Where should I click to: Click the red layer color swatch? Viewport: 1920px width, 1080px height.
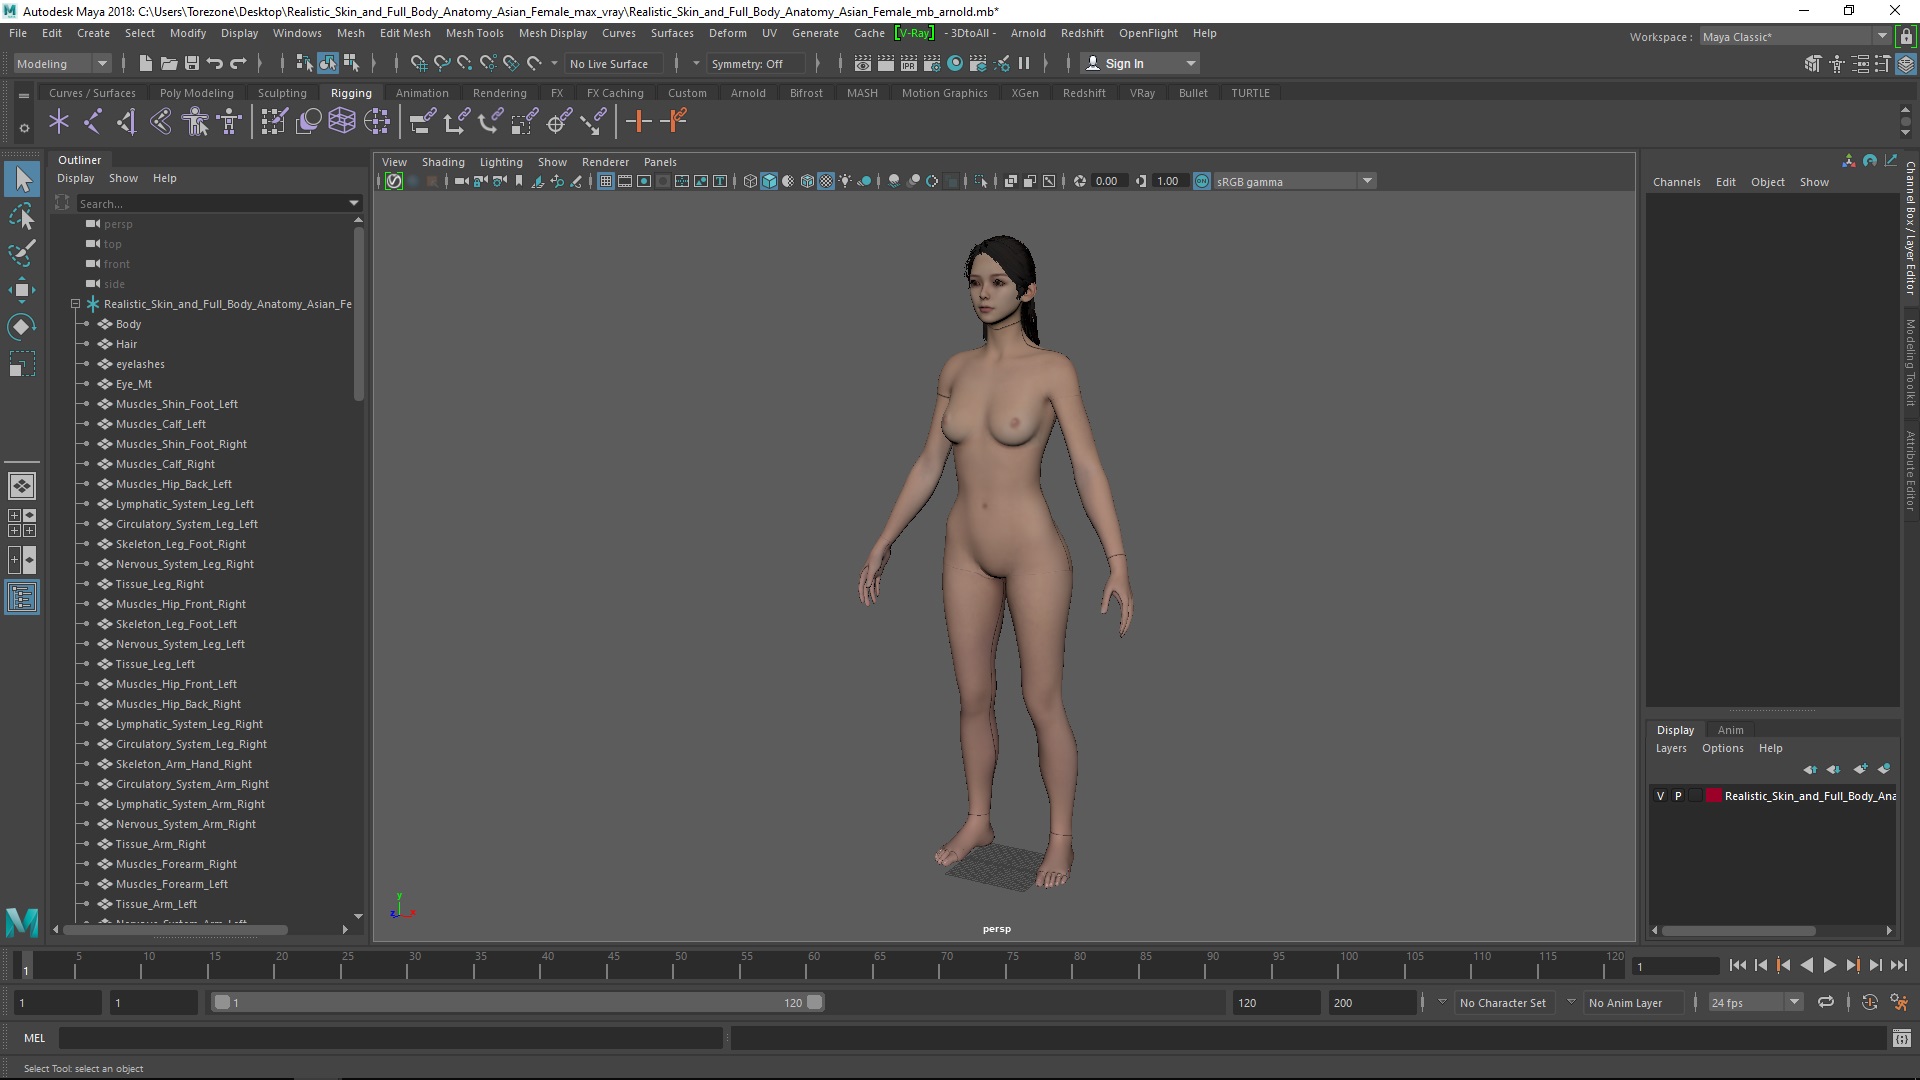1714,796
